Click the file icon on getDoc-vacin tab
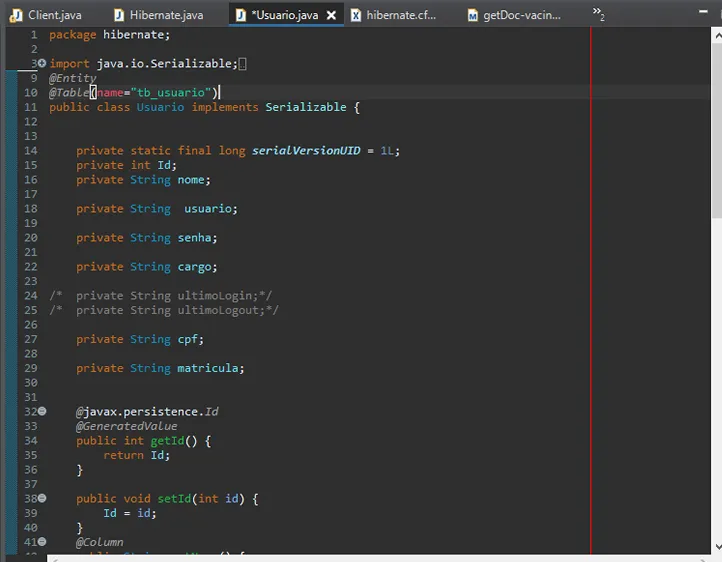Screen dimensions: 722x562 tap(472, 15)
